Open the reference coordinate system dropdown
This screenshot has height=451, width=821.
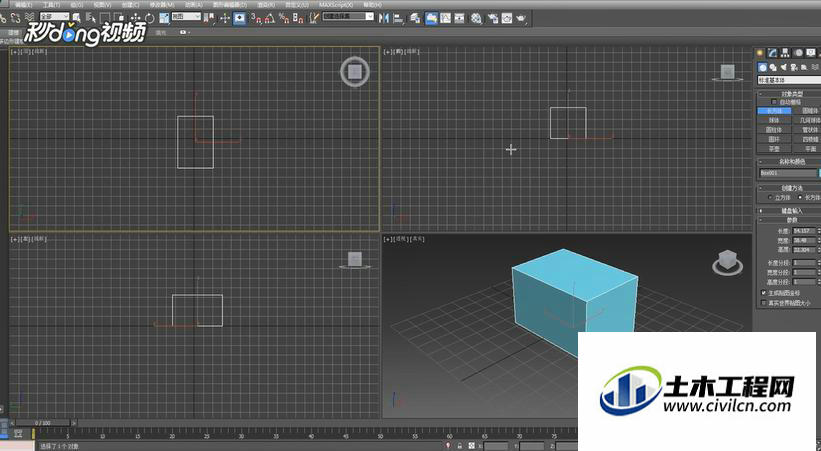pos(186,17)
